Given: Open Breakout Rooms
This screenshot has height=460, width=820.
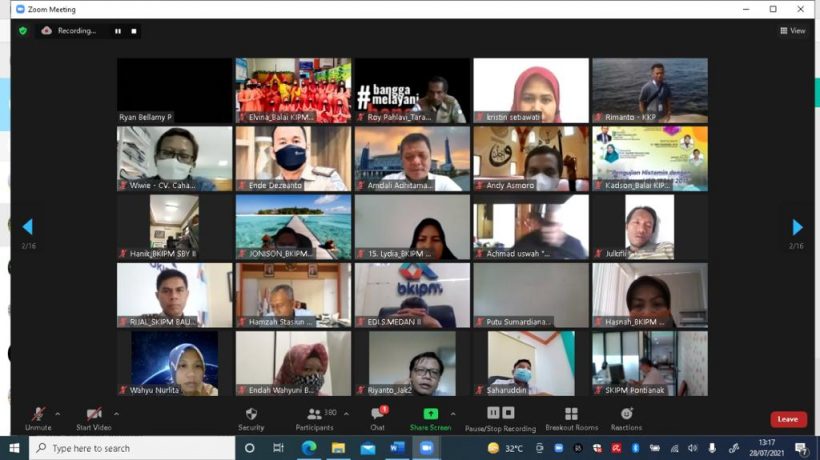Looking at the screenshot, I should coord(572,419).
